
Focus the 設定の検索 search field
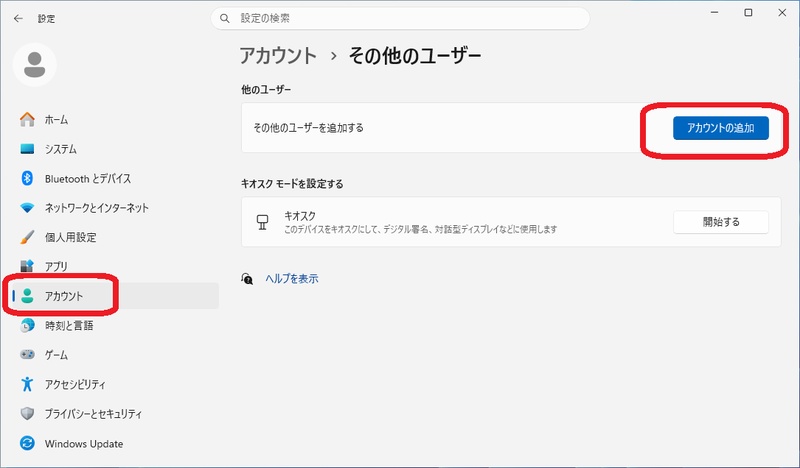point(400,18)
